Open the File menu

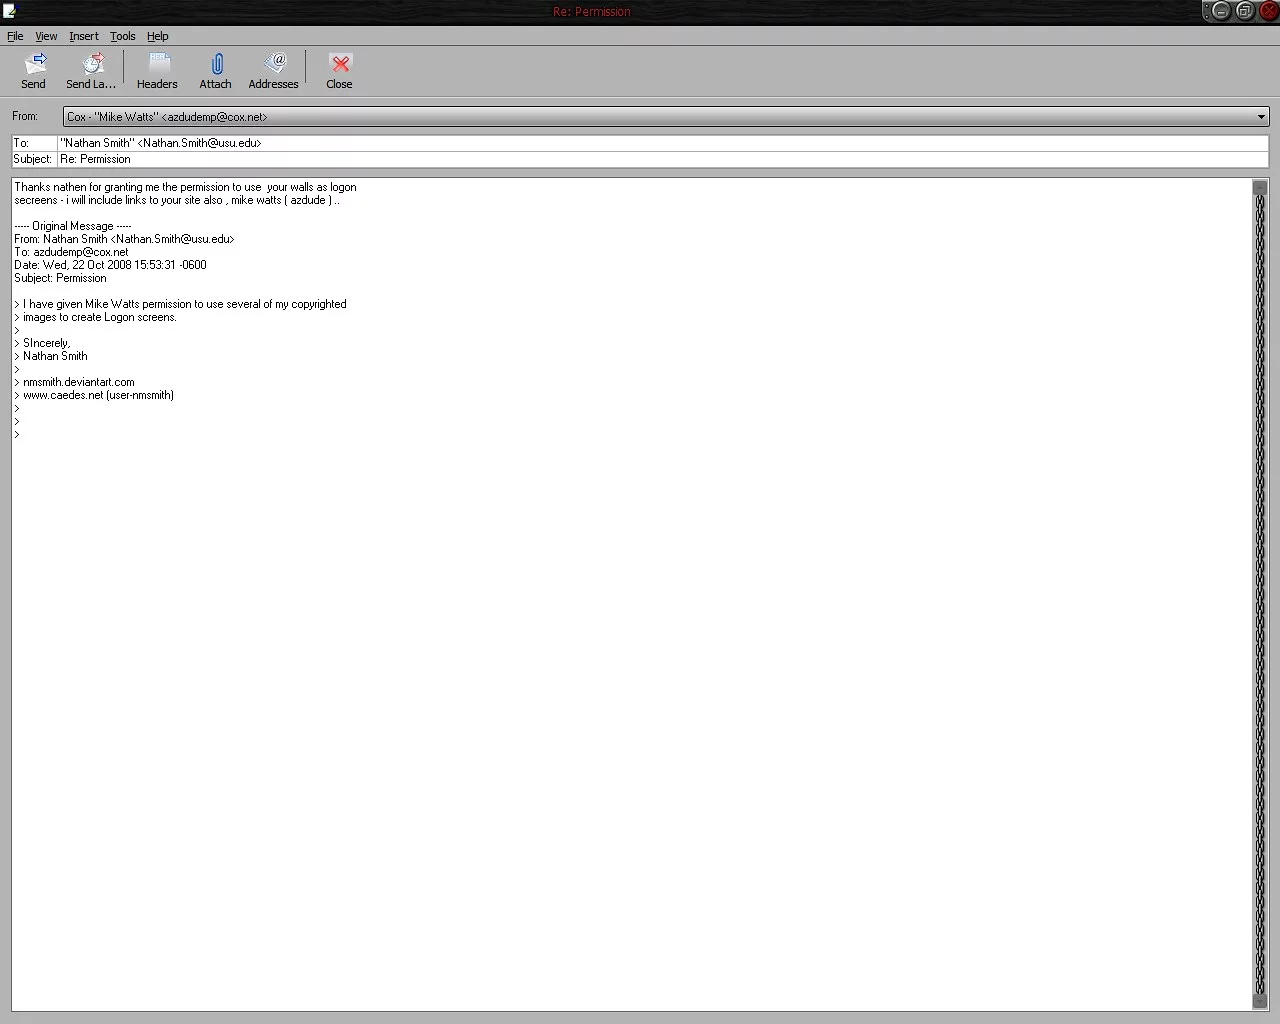coord(15,36)
